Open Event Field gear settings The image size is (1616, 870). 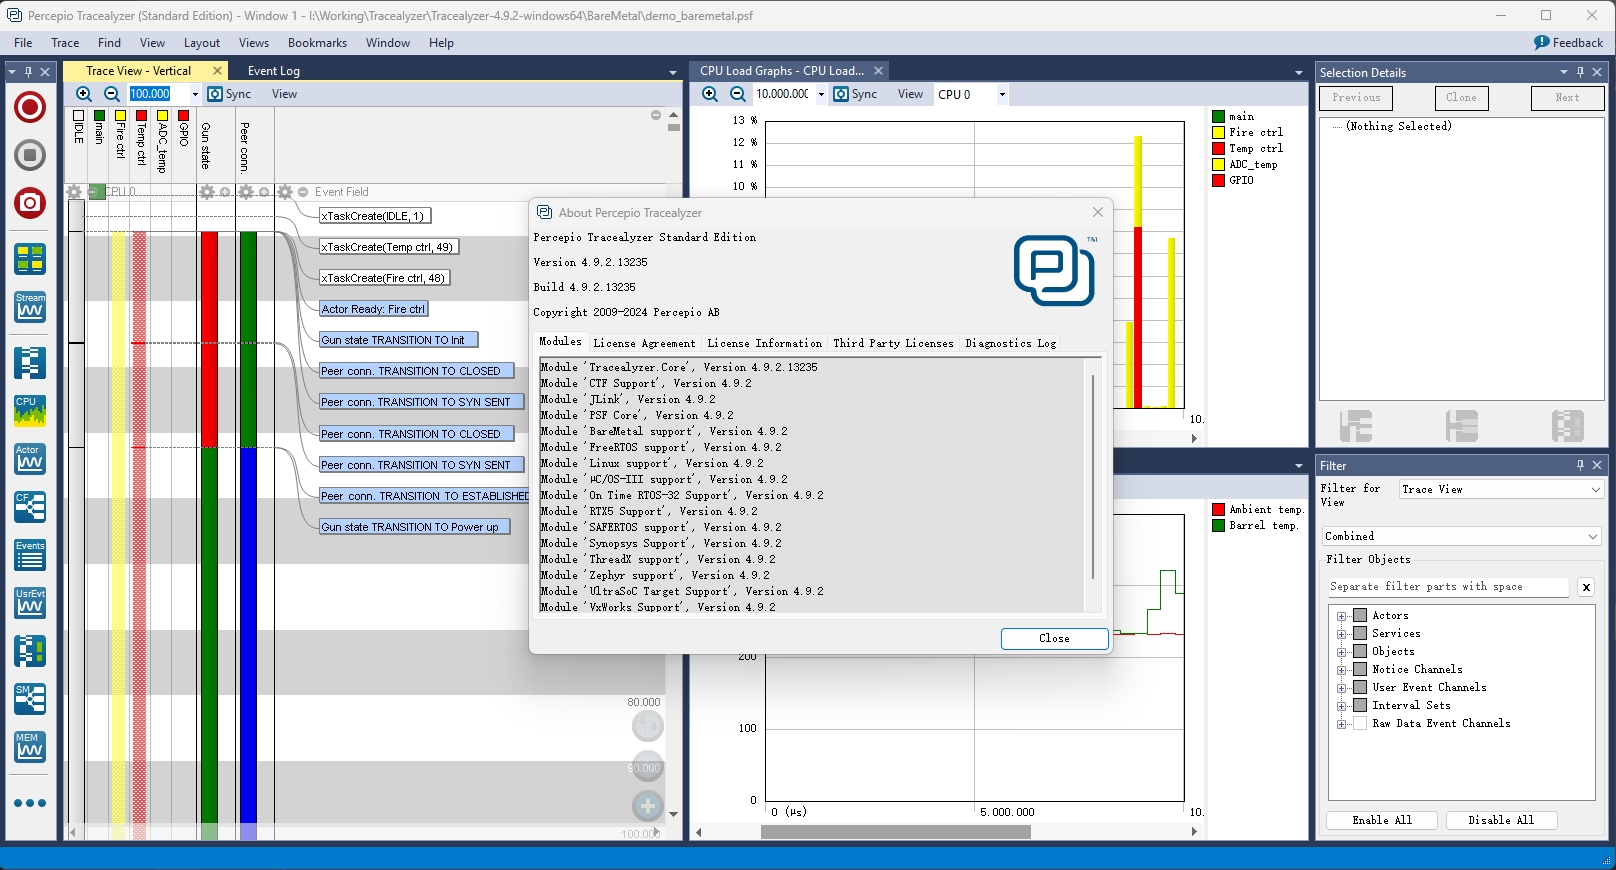[x=286, y=192]
